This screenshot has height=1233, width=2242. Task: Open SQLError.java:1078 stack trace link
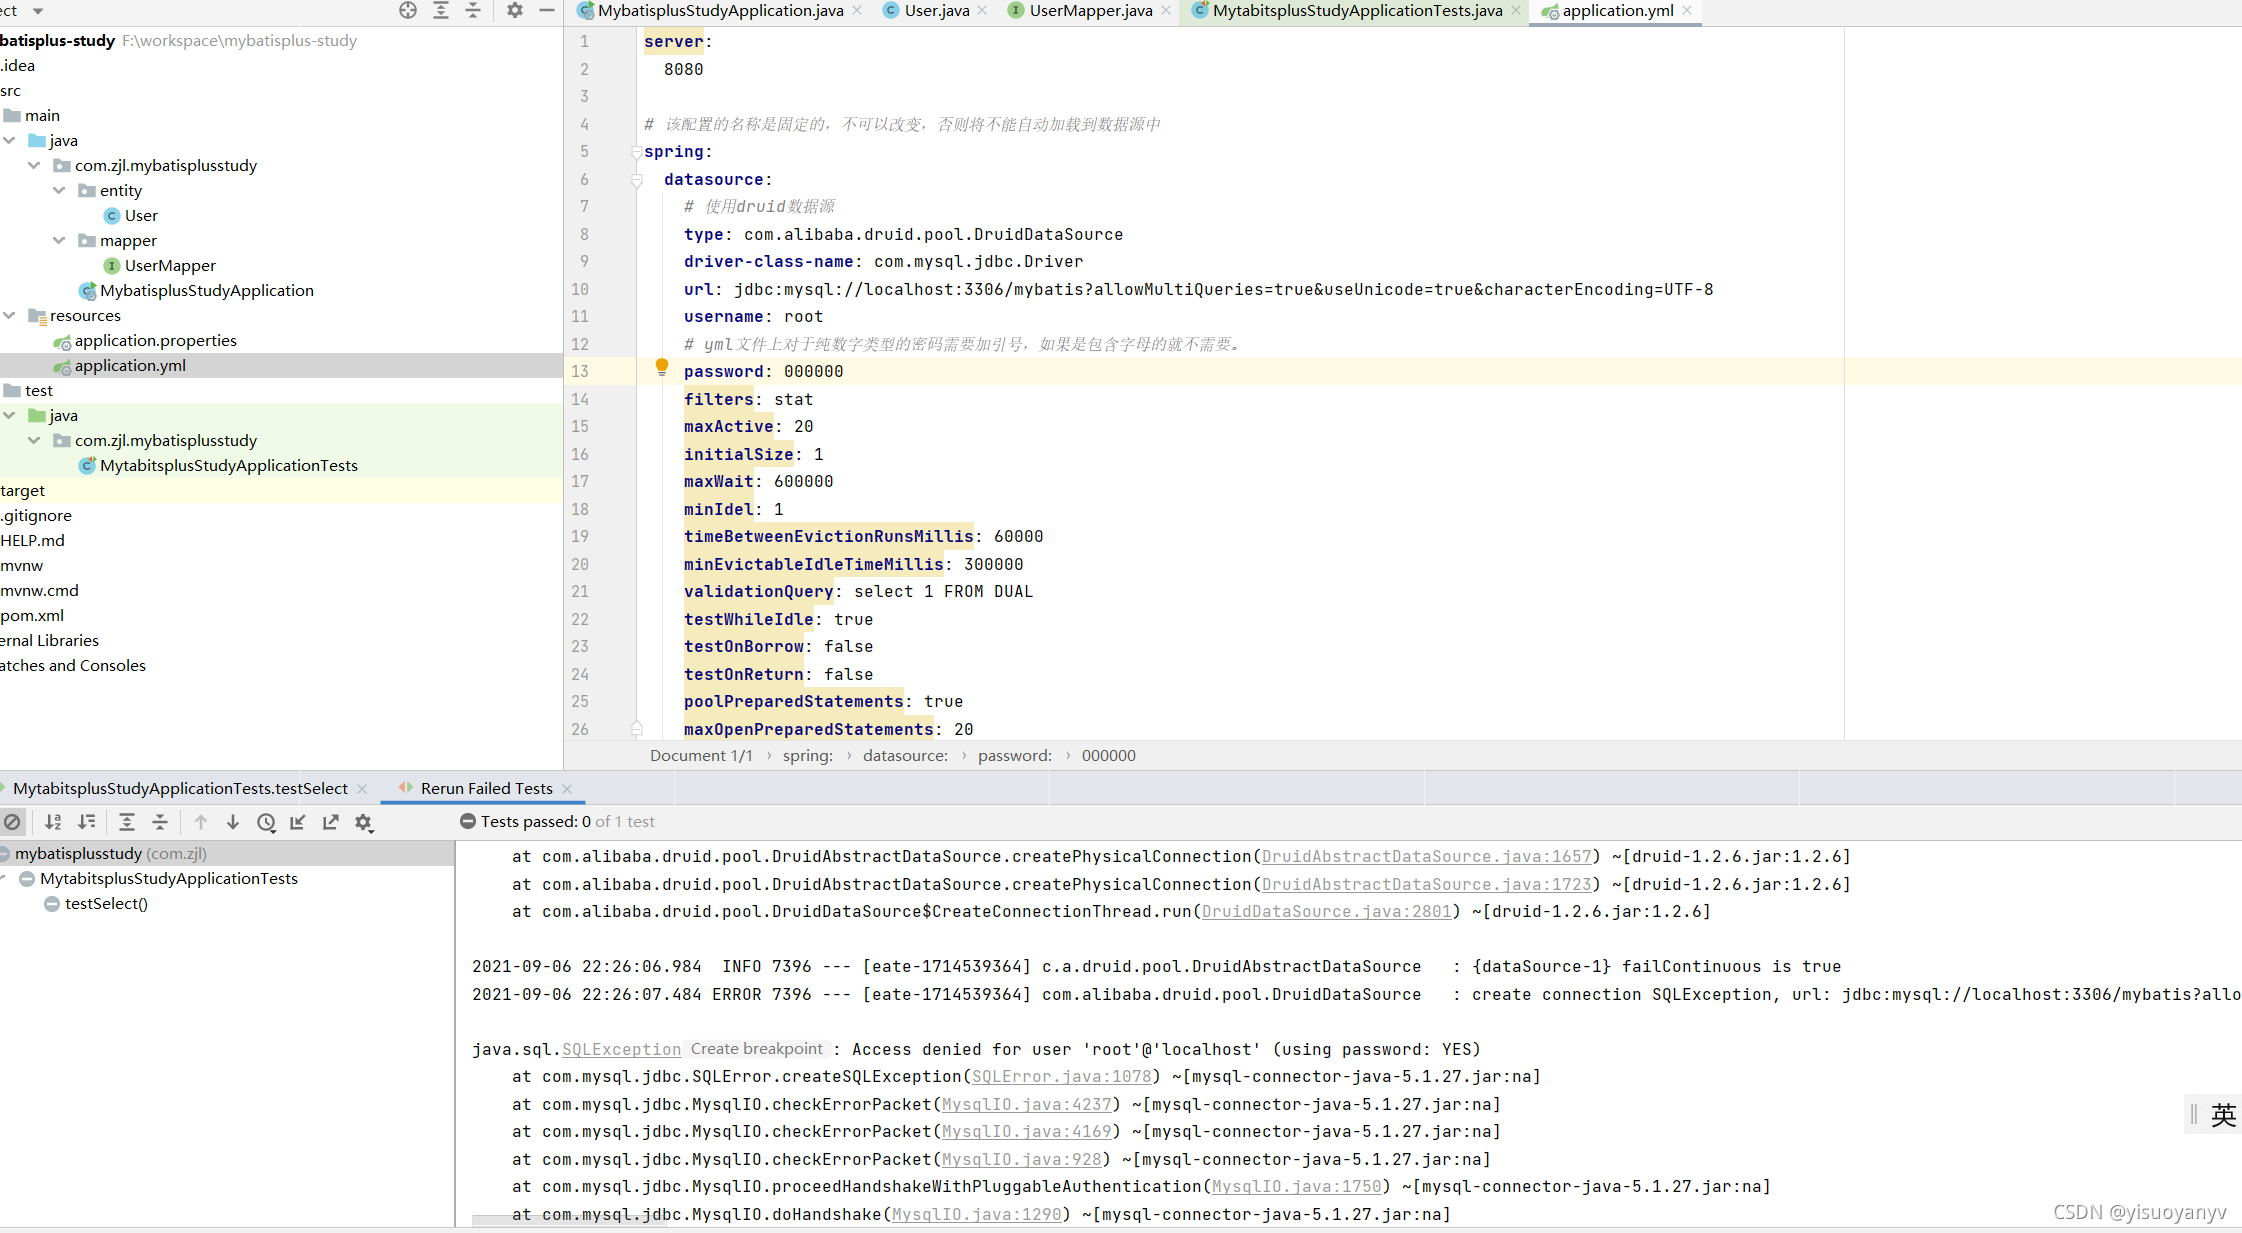[1061, 1076]
